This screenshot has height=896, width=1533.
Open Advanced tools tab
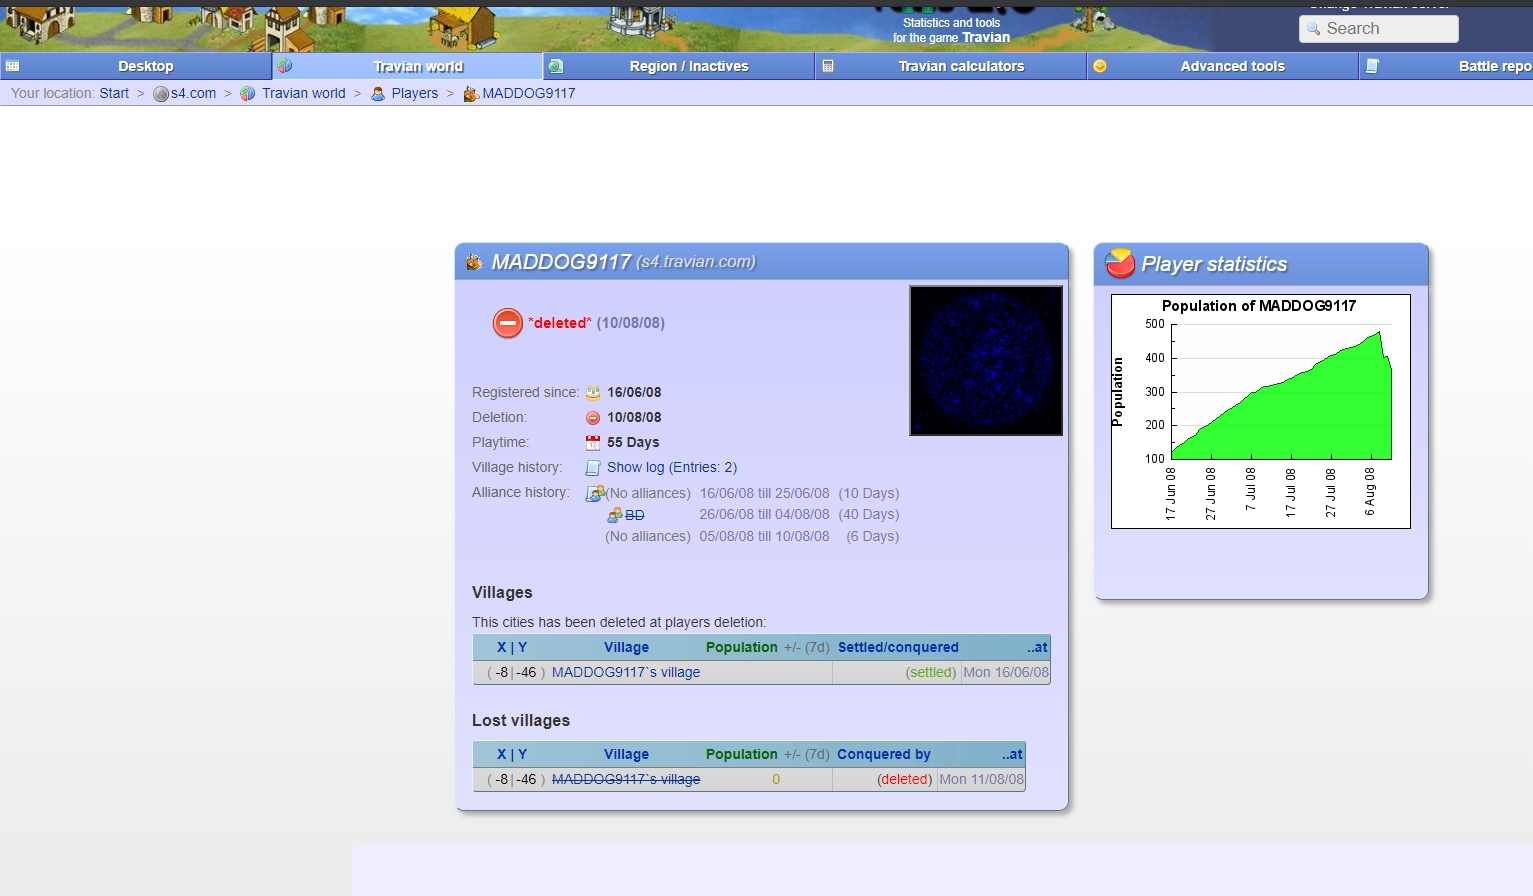(1224, 66)
